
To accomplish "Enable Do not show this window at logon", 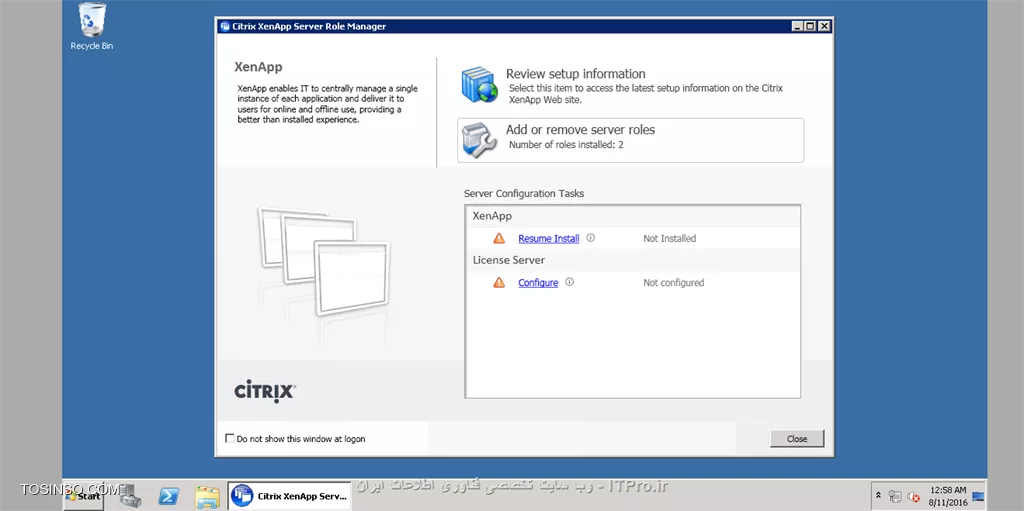I will point(229,438).
